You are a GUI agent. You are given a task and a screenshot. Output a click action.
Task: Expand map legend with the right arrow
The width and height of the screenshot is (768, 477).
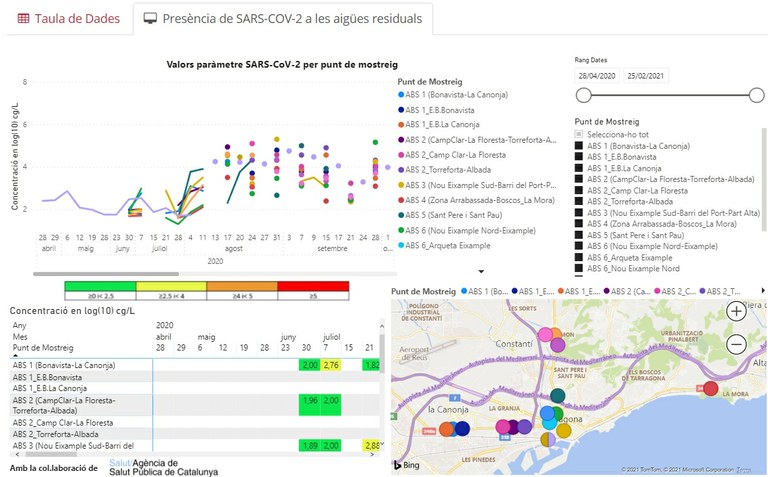pos(763,291)
